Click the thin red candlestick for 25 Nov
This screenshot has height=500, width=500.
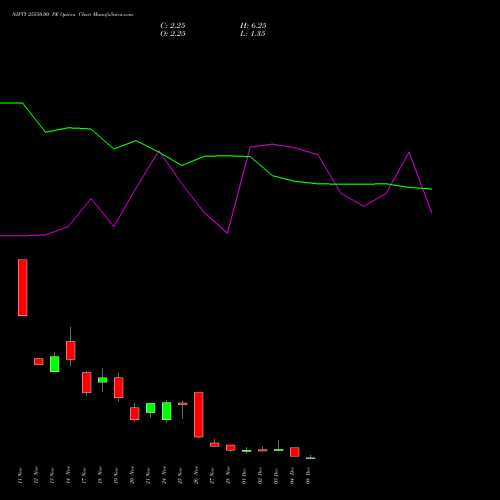[183, 404]
